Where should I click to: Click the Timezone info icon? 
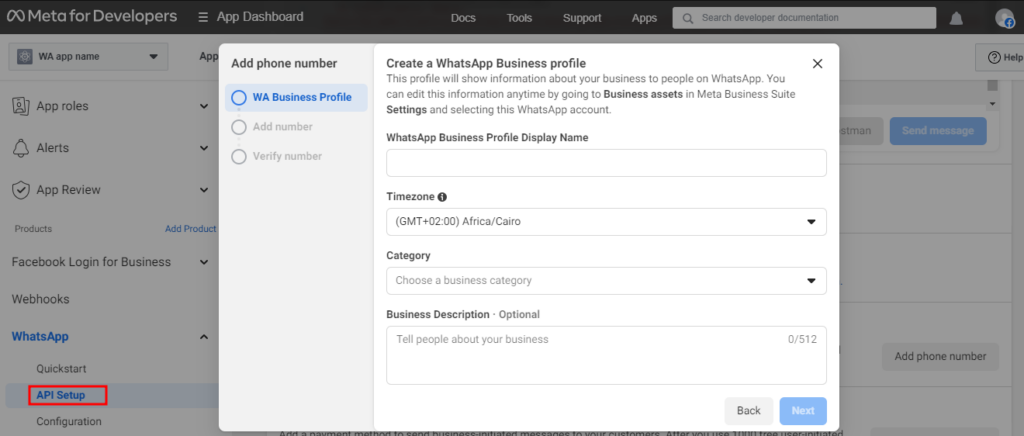[x=442, y=196]
